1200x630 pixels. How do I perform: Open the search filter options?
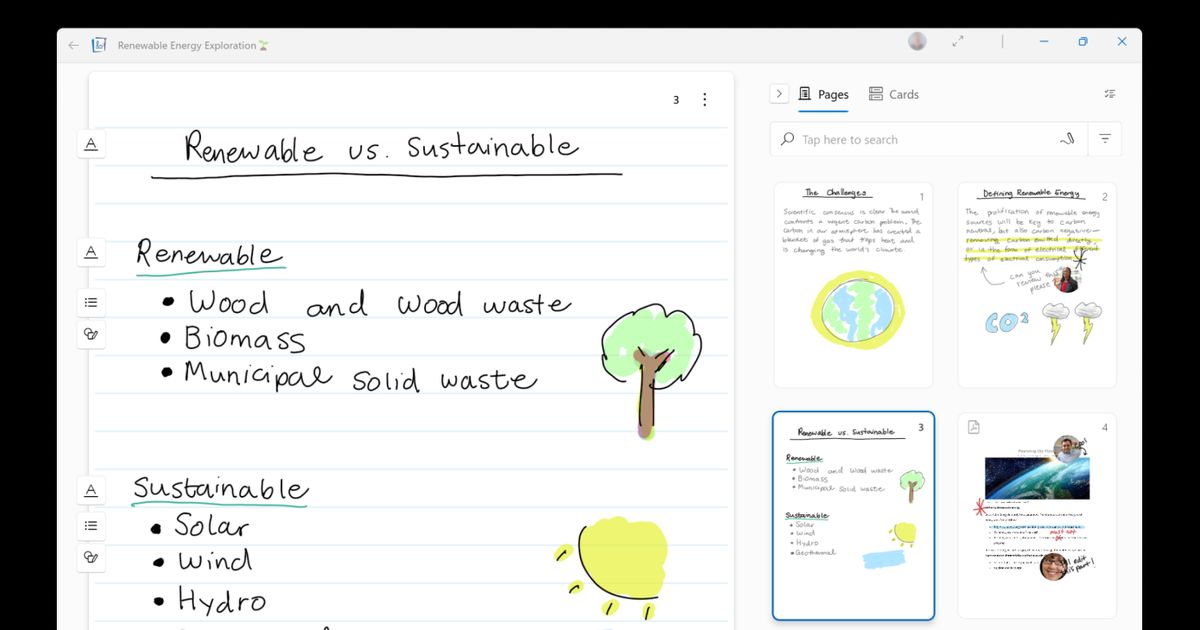pyautogui.click(x=1105, y=139)
